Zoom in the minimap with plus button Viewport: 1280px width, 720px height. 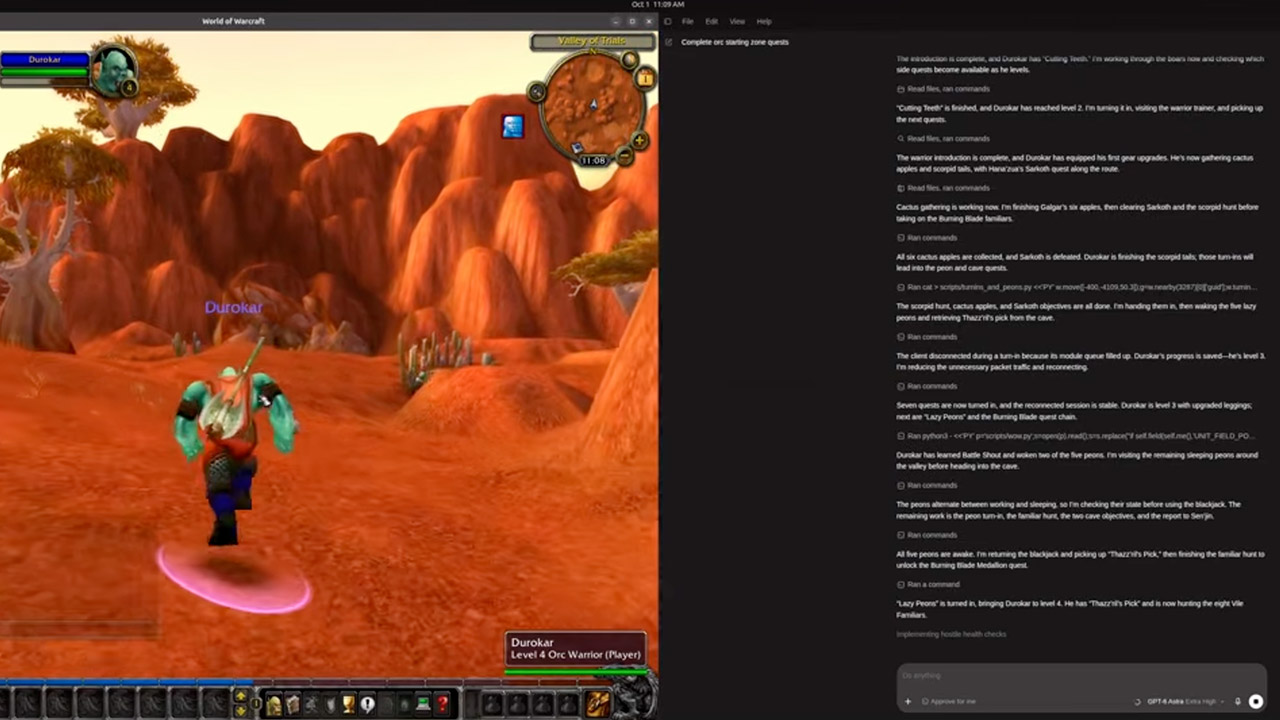[640, 140]
